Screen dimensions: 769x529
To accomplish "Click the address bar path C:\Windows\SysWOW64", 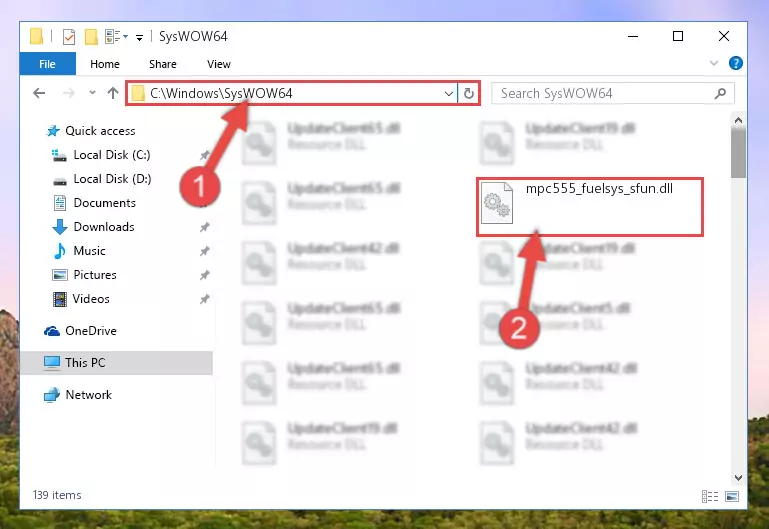I will pos(221,93).
